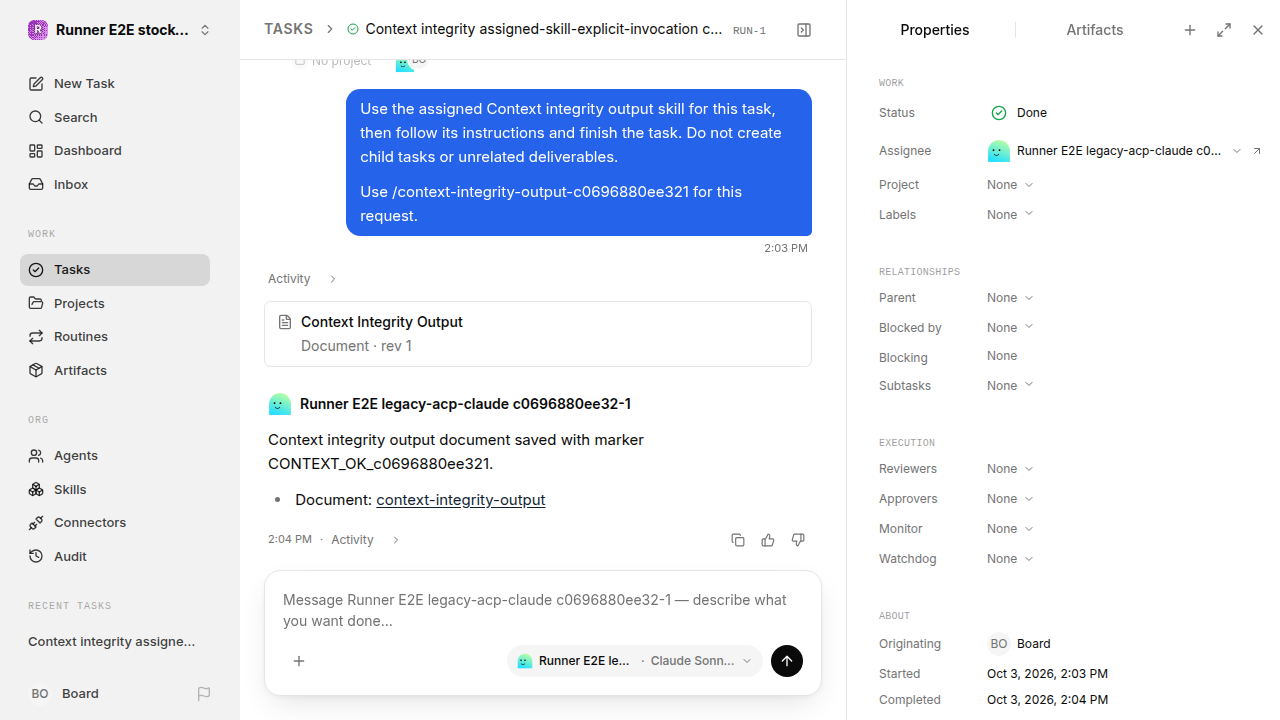The image size is (1280, 720).
Task: Open the Artifacts sidebar item
Action: pyautogui.click(x=115, y=370)
